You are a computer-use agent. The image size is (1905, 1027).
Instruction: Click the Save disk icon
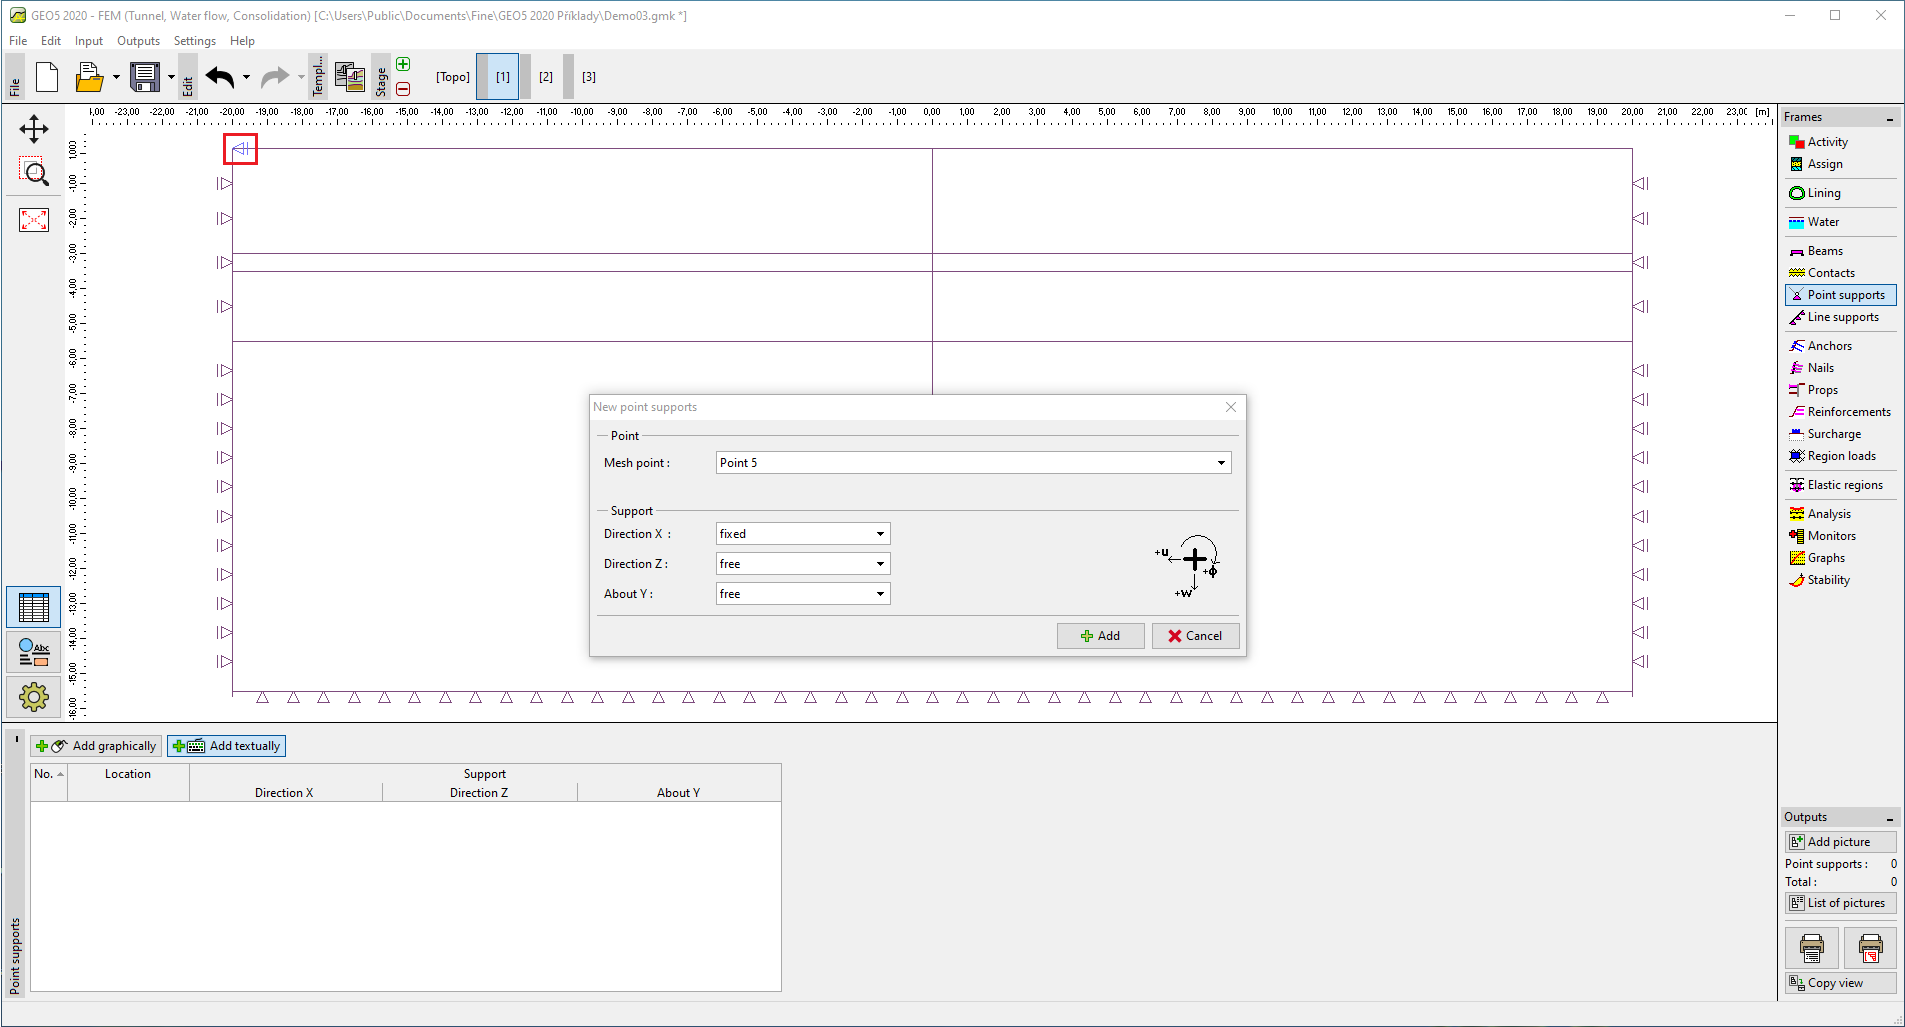click(145, 77)
